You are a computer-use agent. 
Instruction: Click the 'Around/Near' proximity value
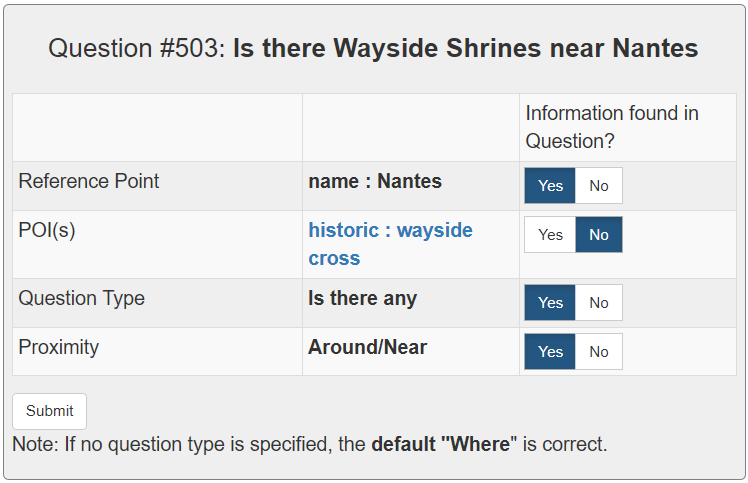click(367, 347)
